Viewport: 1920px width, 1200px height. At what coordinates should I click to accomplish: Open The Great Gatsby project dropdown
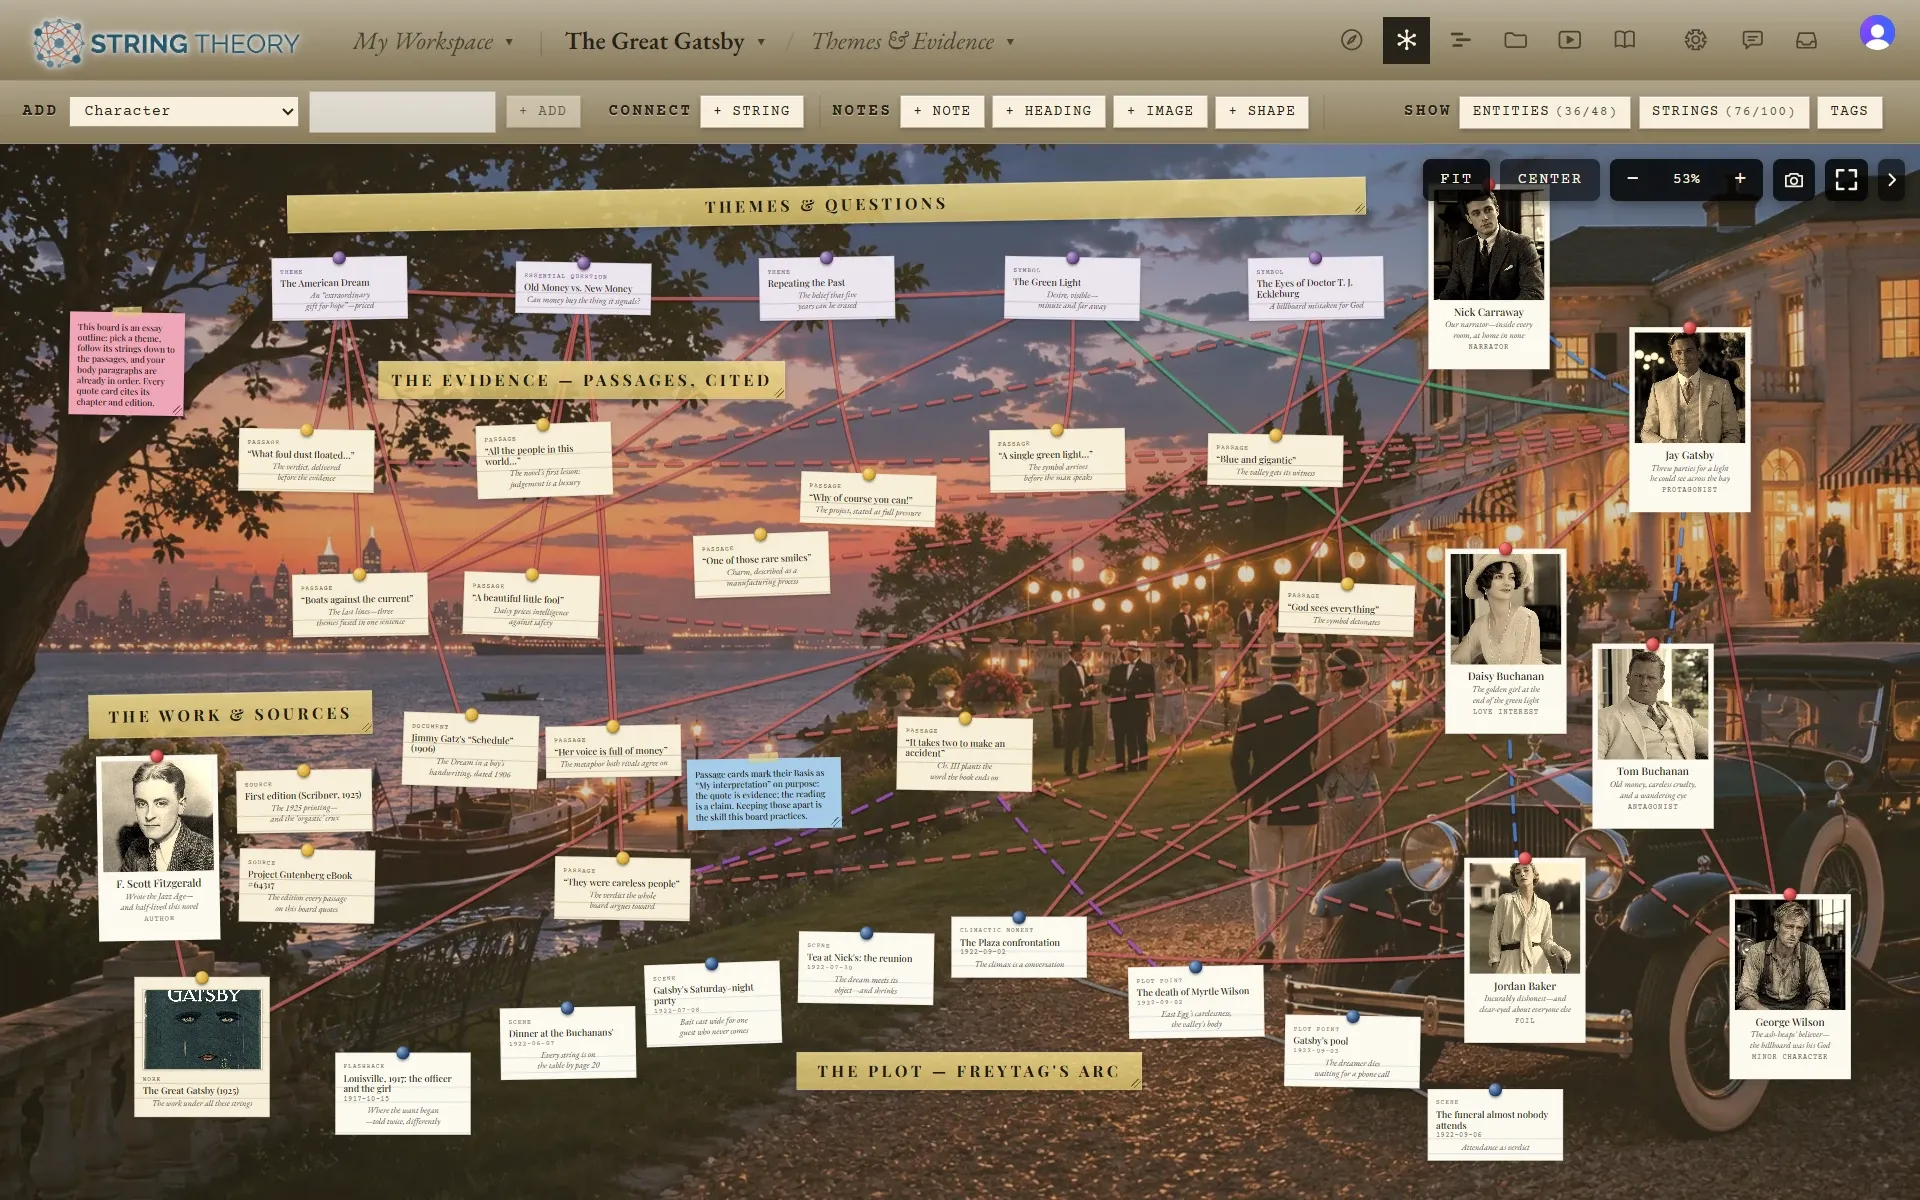[x=665, y=42]
